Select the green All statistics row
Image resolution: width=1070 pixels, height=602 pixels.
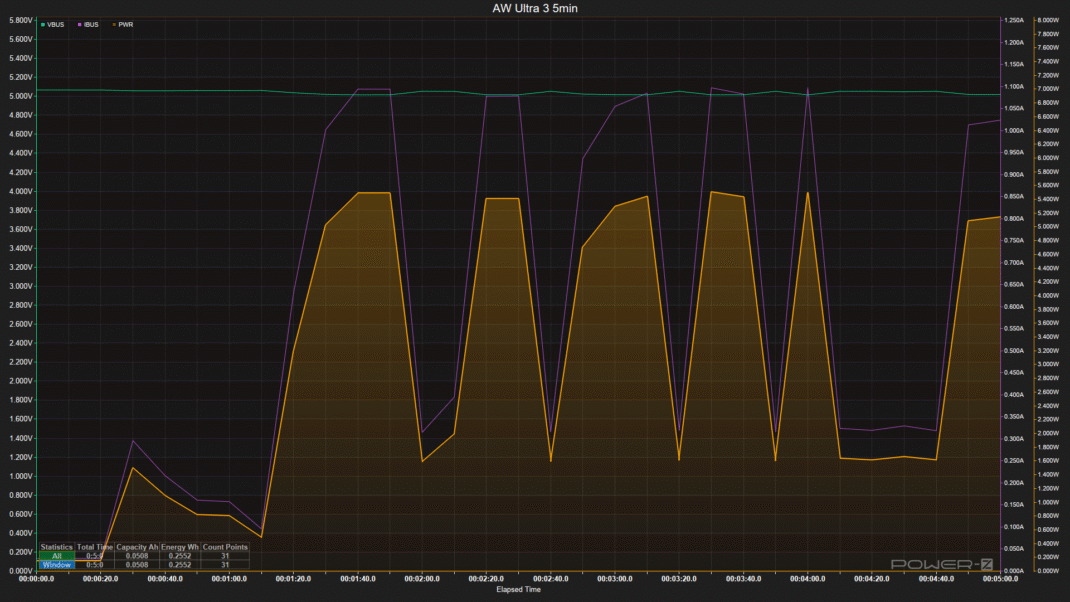coord(56,556)
